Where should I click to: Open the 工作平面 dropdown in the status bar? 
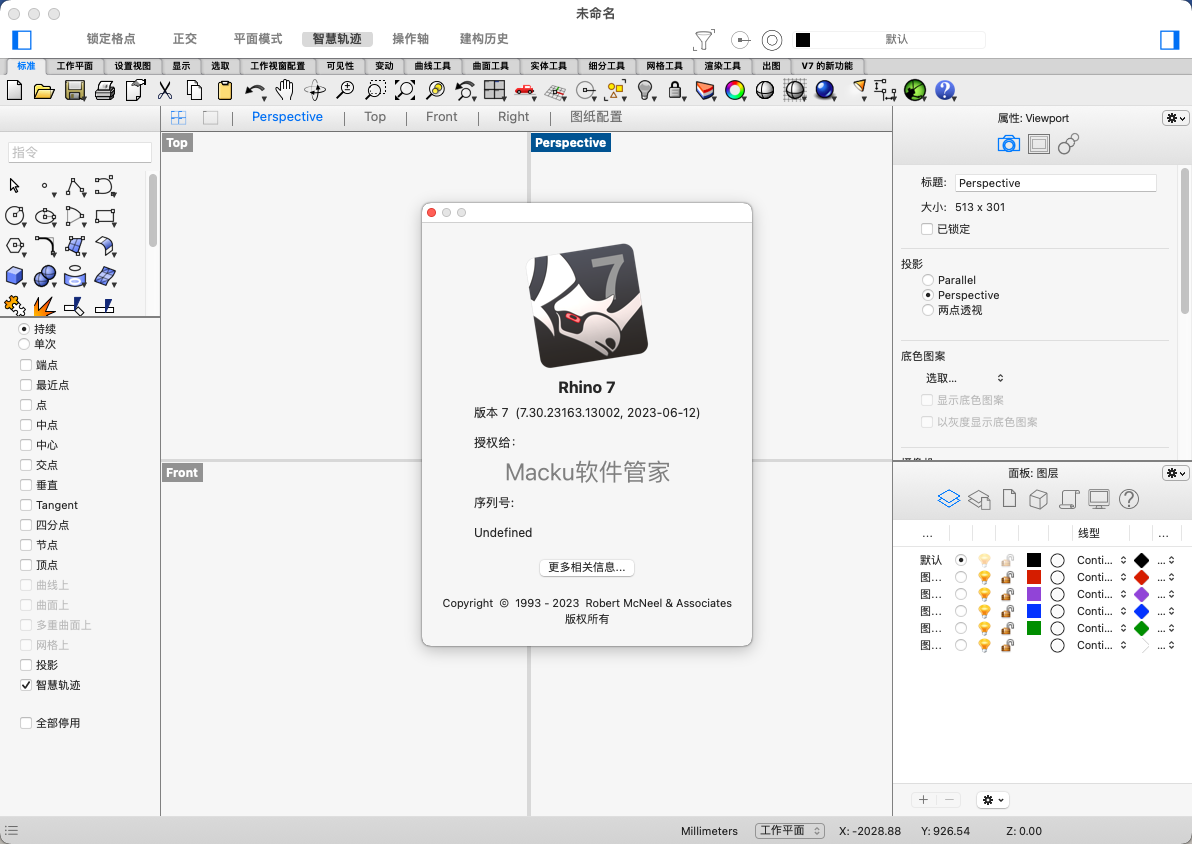click(x=790, y=831)
